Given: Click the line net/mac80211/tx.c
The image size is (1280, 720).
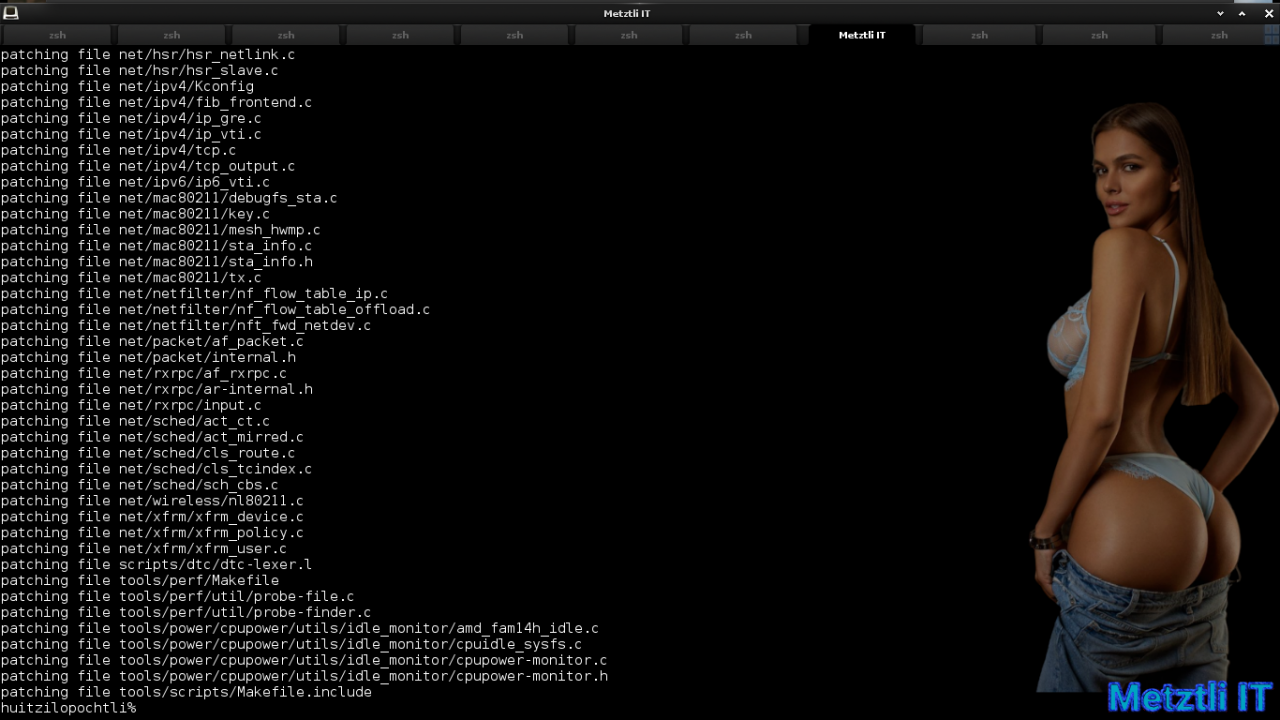Looking at the screenshot, I should click(131, 278).
